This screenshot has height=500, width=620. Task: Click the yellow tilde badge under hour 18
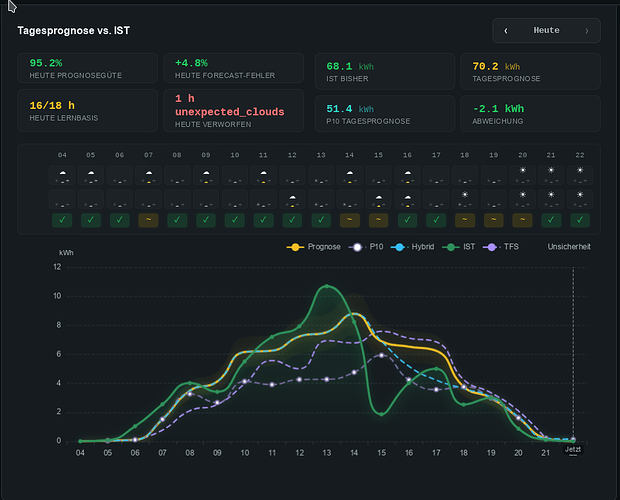pyautogui.click(x=465, y=220)
